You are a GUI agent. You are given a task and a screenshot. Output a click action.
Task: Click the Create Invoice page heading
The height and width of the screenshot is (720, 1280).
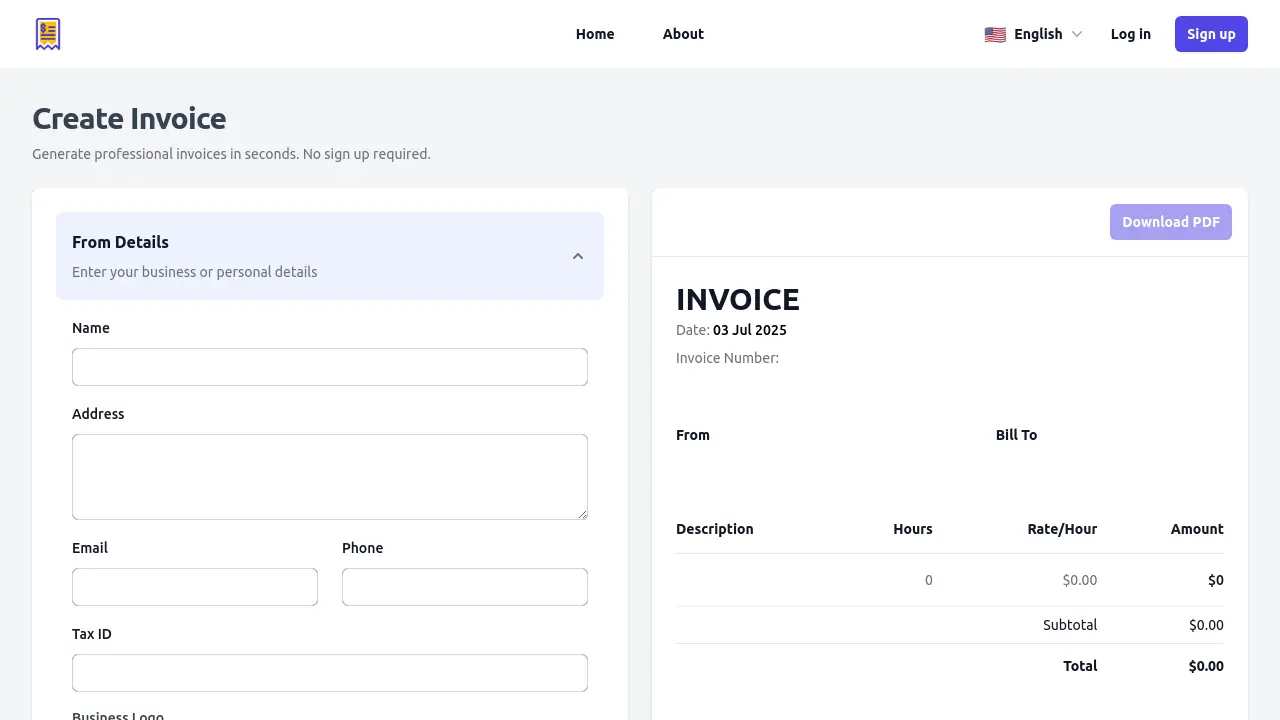tap(129, 119)
